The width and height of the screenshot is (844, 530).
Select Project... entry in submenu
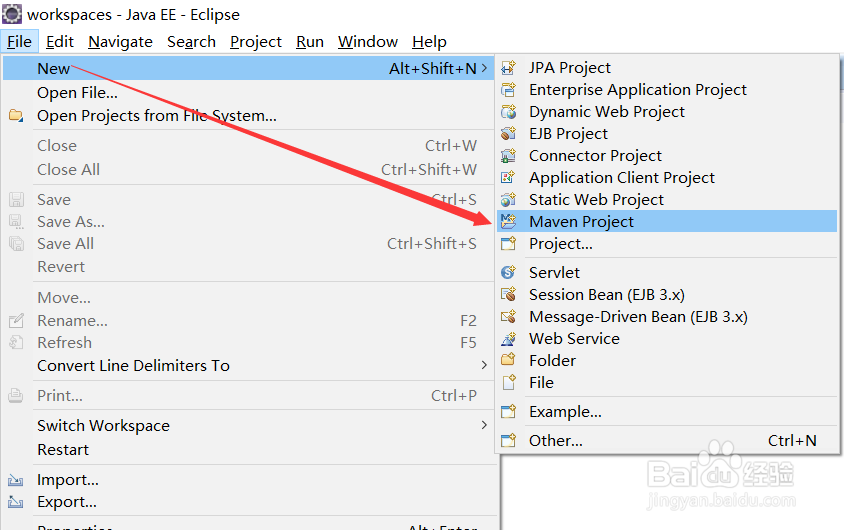[667, 244]
